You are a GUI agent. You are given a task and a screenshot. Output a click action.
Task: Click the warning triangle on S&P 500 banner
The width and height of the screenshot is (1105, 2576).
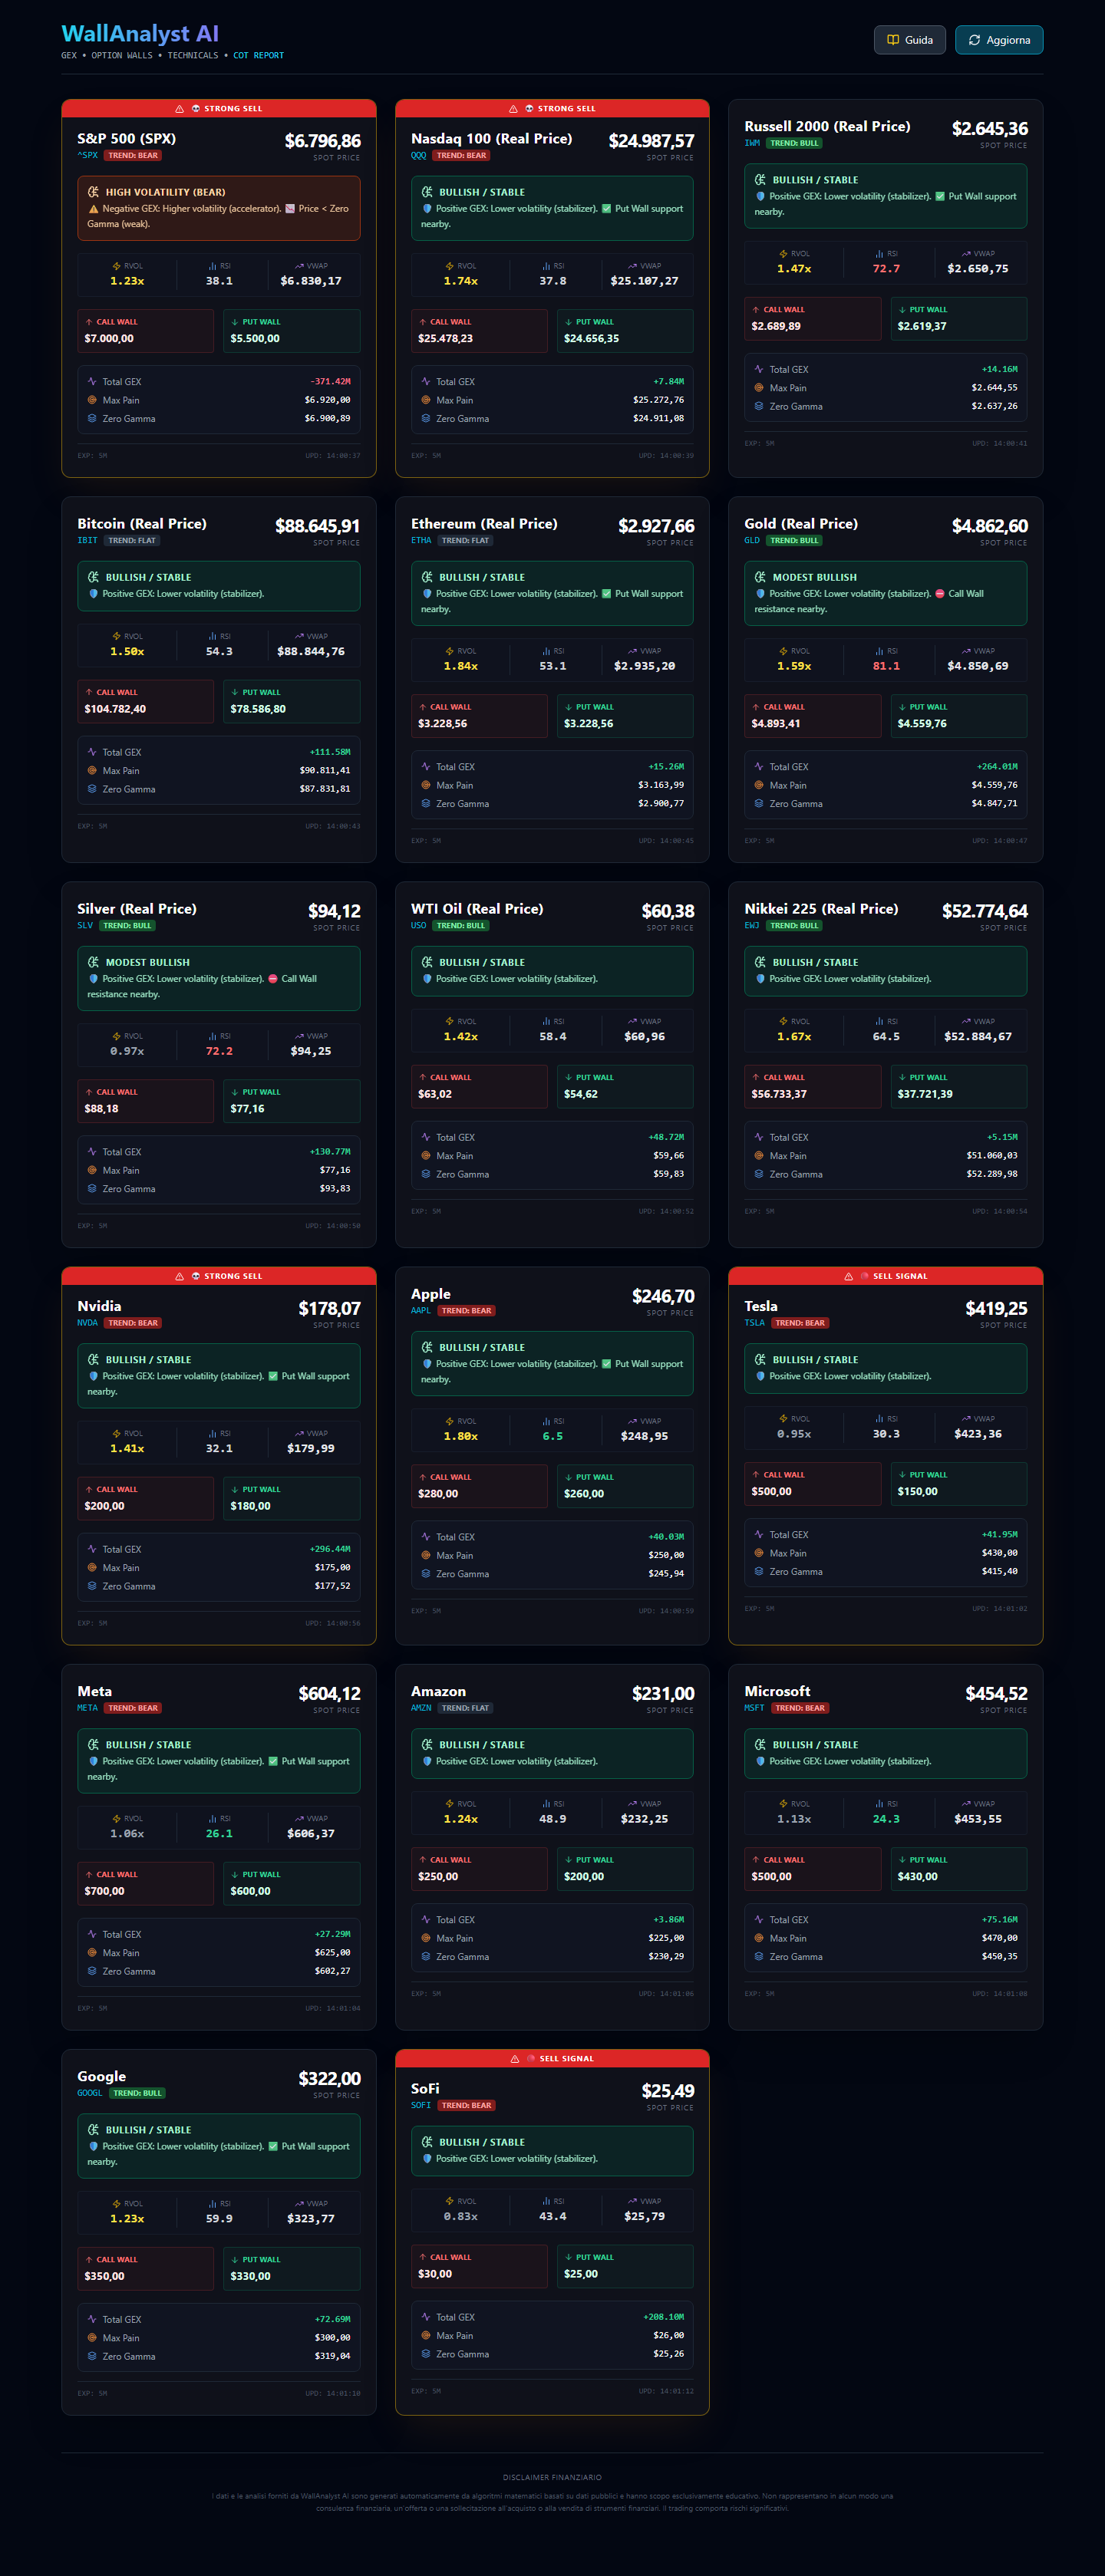pos(180,109)
